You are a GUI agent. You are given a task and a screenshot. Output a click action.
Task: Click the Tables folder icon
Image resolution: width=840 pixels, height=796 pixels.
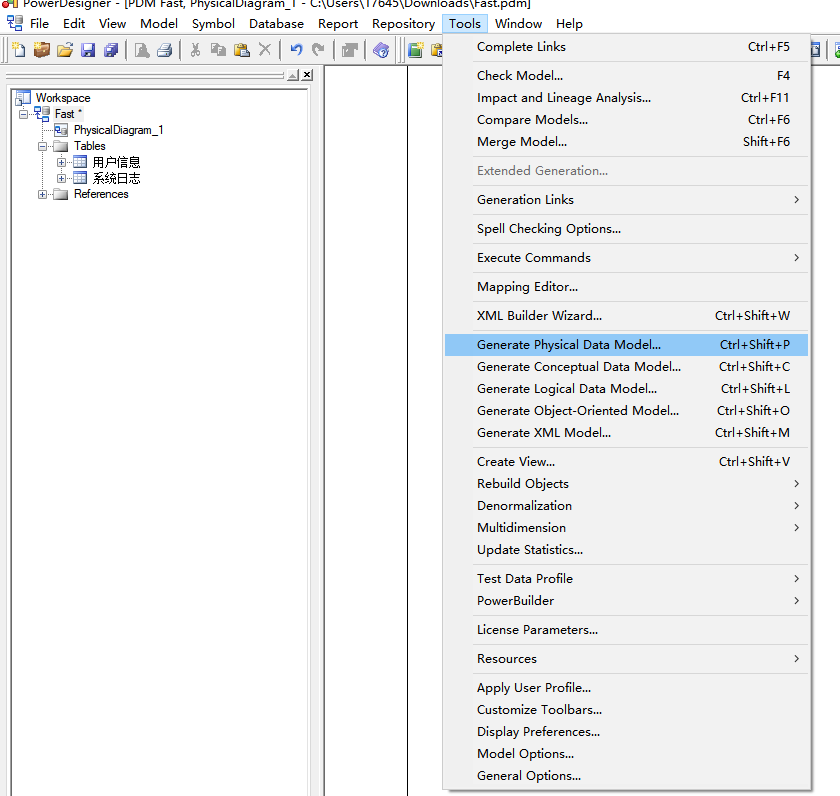coord(61,146)
